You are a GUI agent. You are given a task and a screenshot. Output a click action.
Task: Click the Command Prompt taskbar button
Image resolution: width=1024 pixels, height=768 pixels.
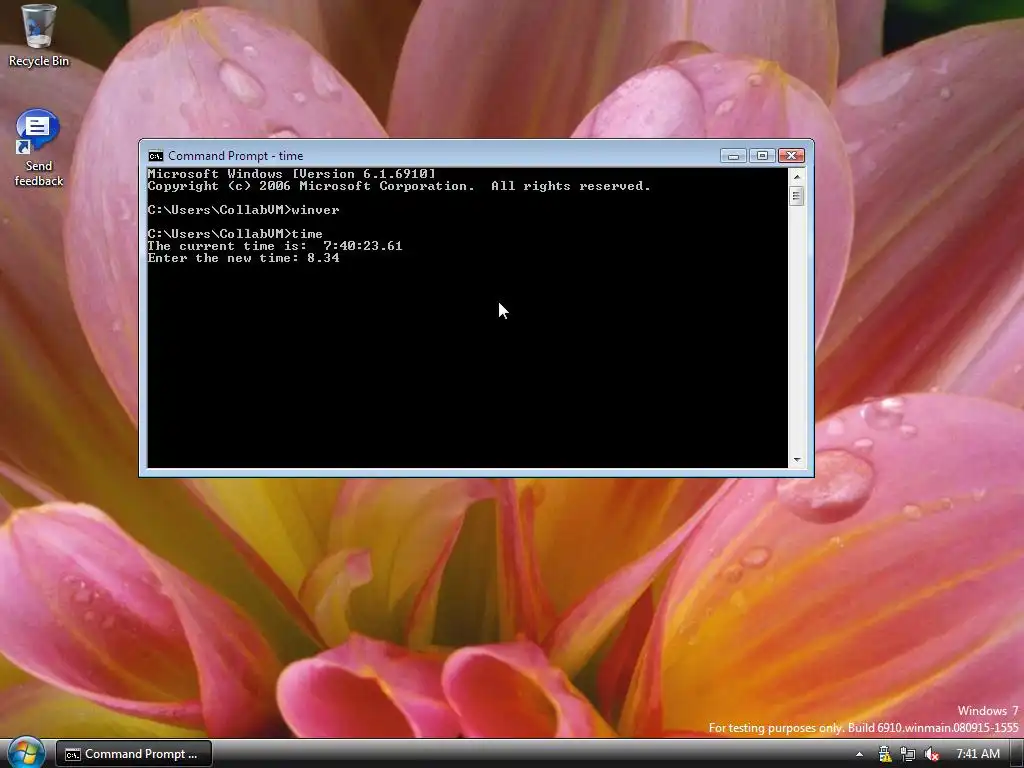click(134, 754)
